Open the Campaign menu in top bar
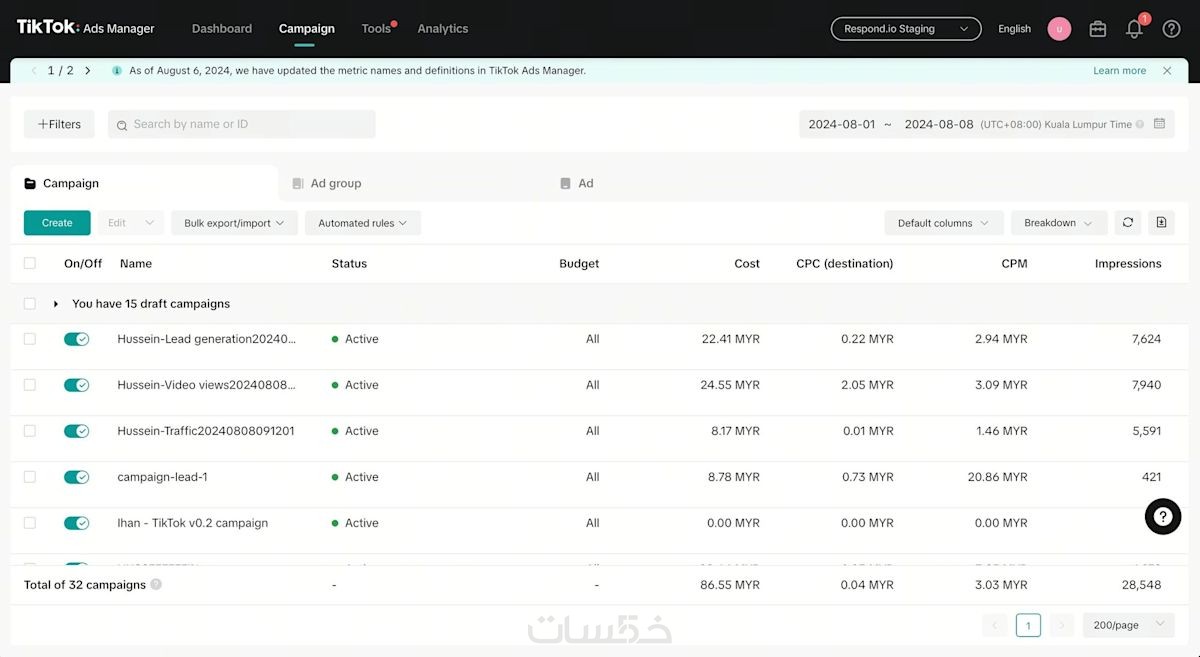The width and height of the screenshot is (1200, 657). (307, 29)
